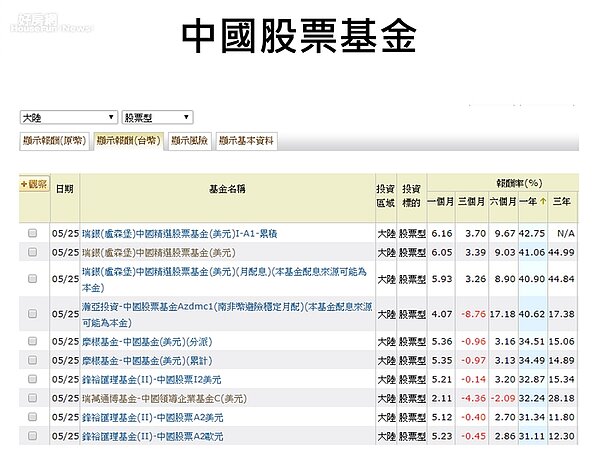Sort by 一年 return arrow icon
The width and height of the screenshot is (600, 455).
pyautogui.click(x=543, y=201)
